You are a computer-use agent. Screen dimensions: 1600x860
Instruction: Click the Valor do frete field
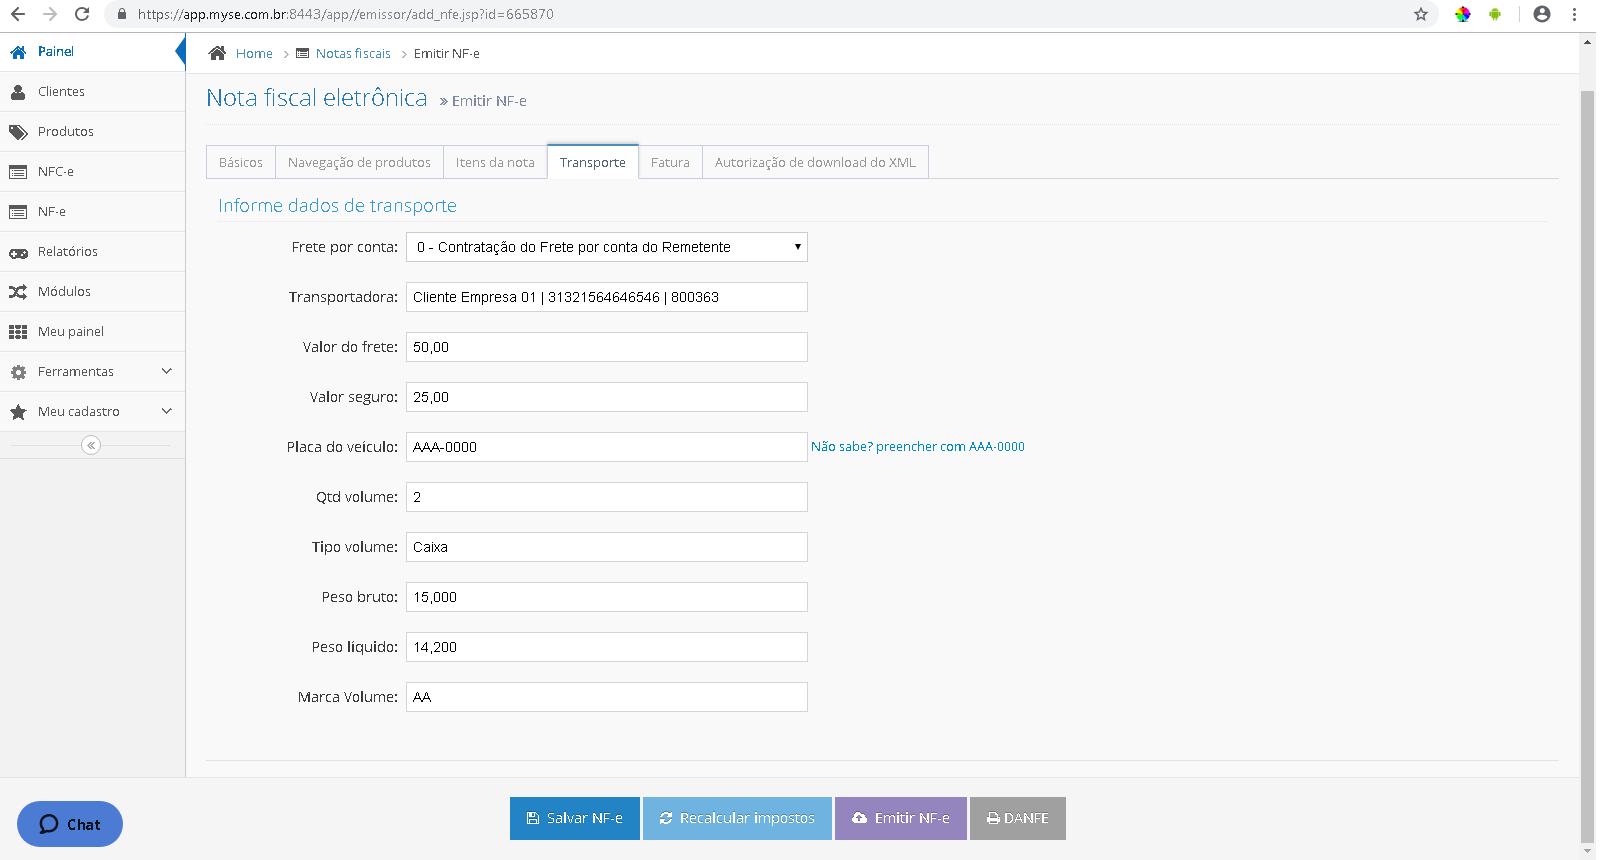click(607, 347)
